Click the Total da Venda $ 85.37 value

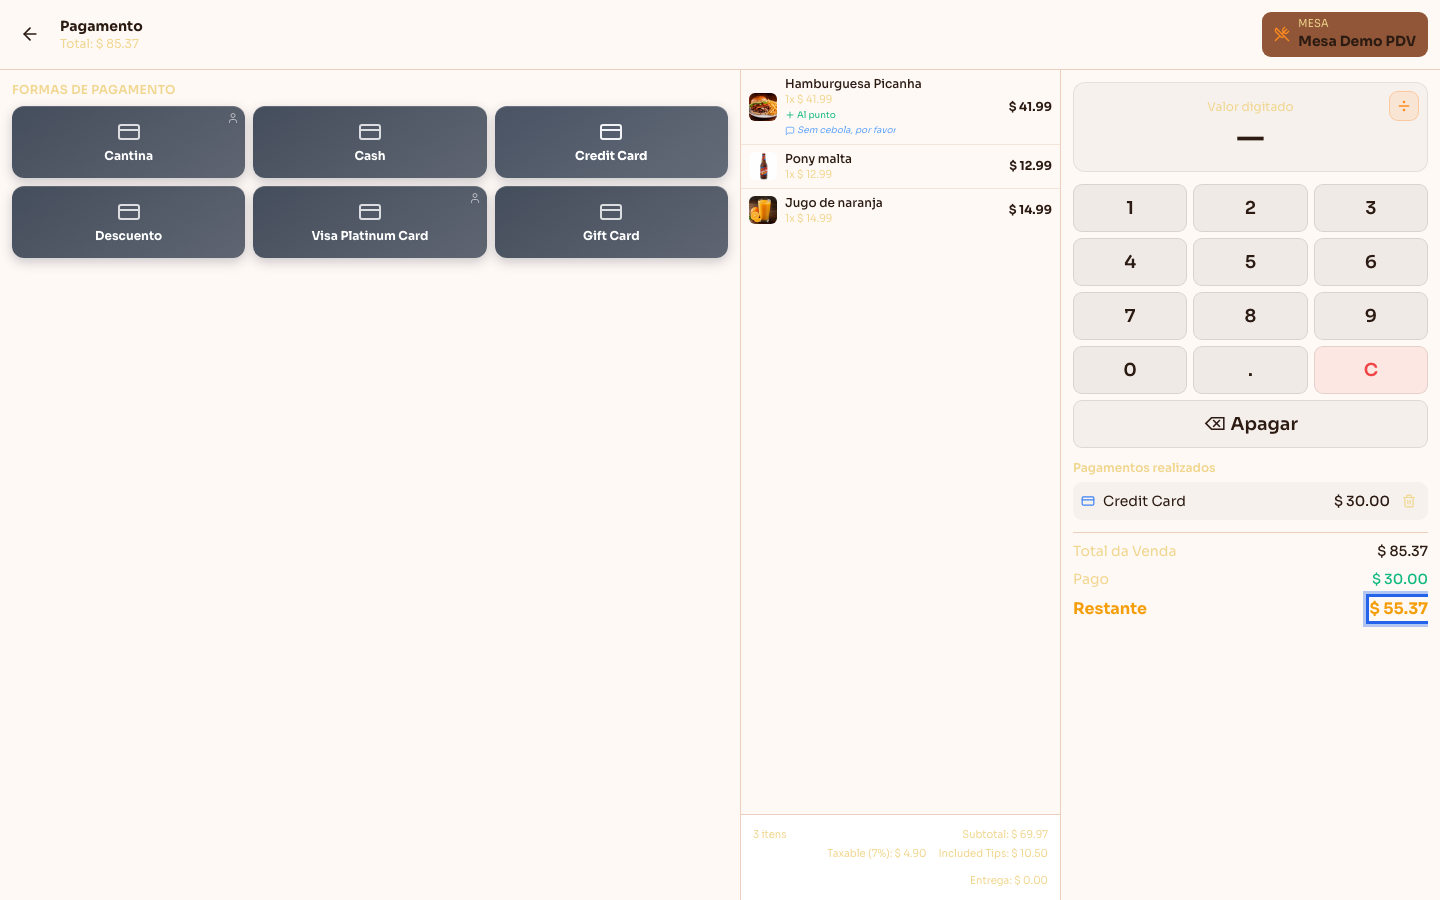(1402, 551)
